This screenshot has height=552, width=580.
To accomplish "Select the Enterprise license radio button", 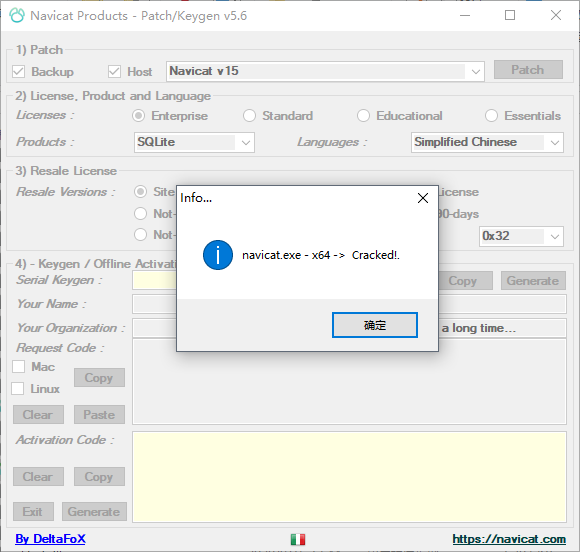I will (x=138, y=116).
